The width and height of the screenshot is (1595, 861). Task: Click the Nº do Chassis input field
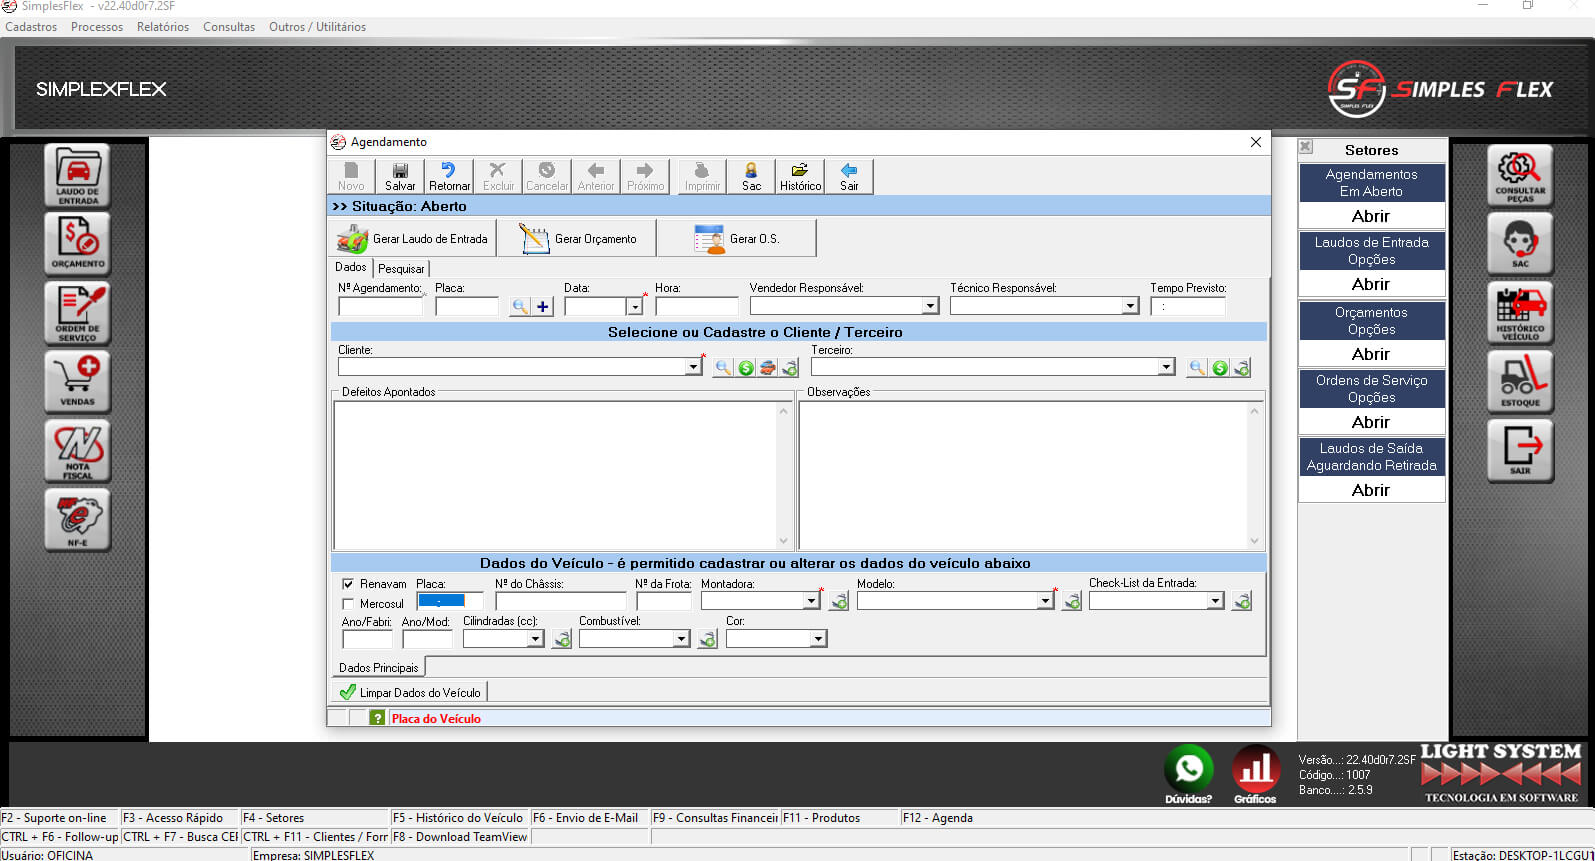(x=561, y=601)
